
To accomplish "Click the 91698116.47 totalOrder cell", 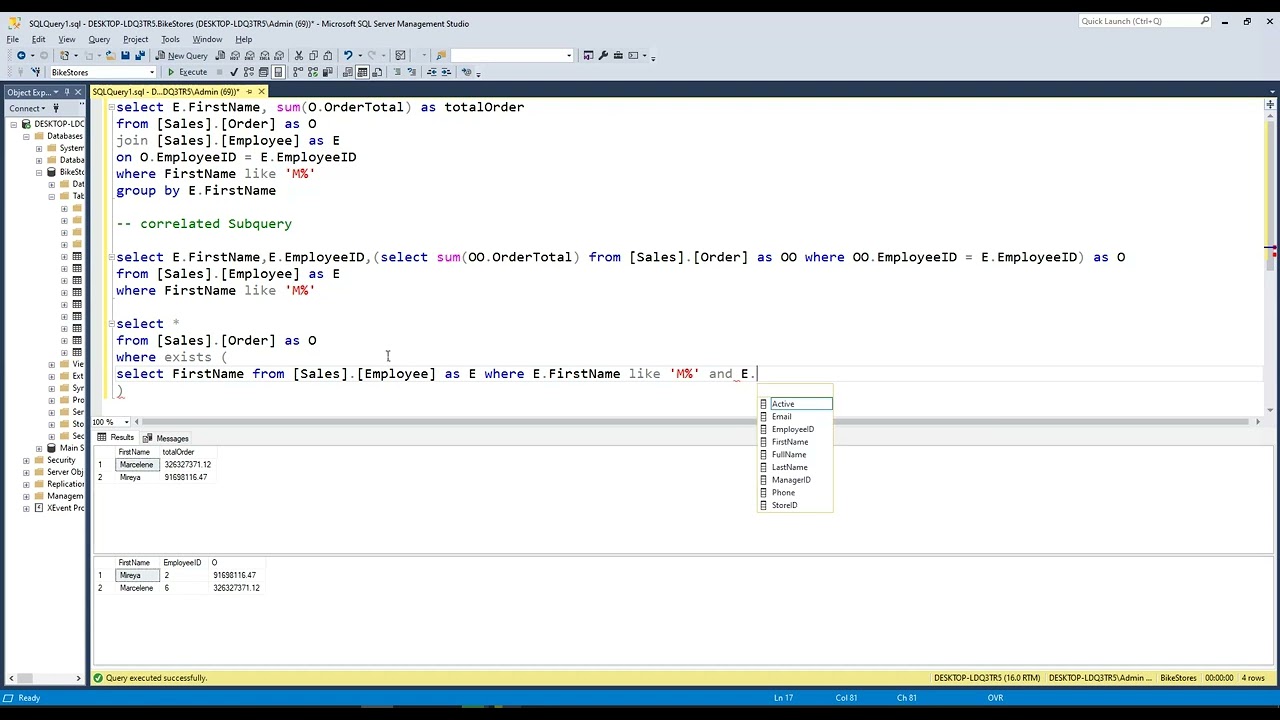I will click(x=186, y=477).
